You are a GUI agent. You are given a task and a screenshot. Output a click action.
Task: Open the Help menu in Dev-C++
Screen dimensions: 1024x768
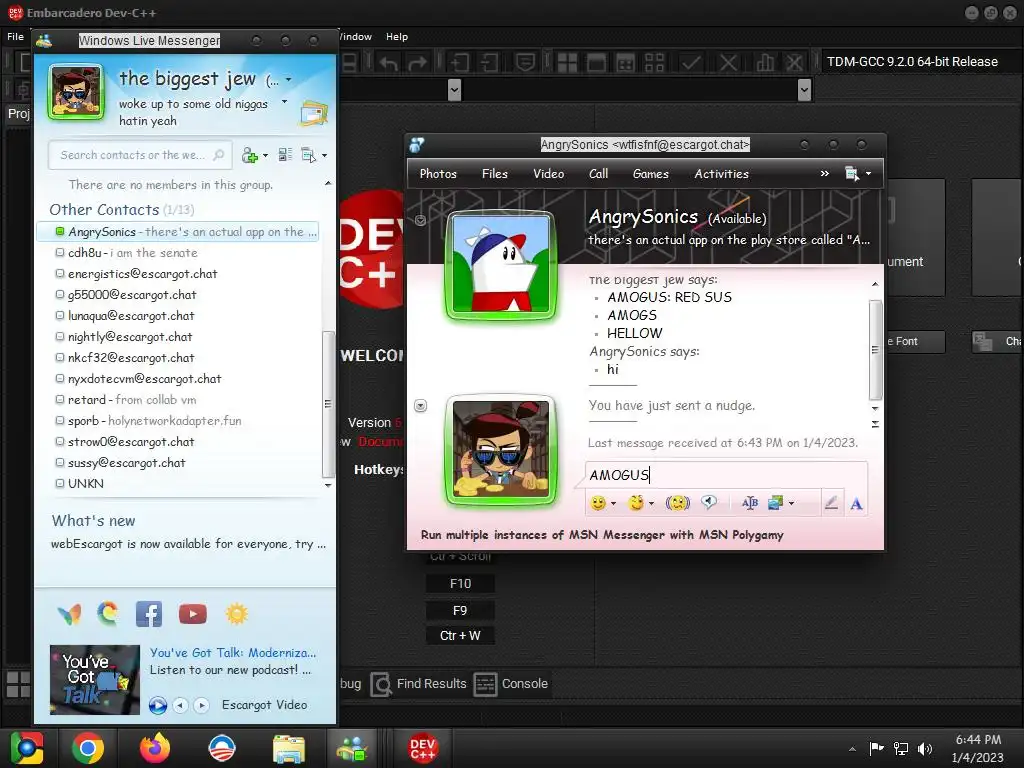[396, 37]
